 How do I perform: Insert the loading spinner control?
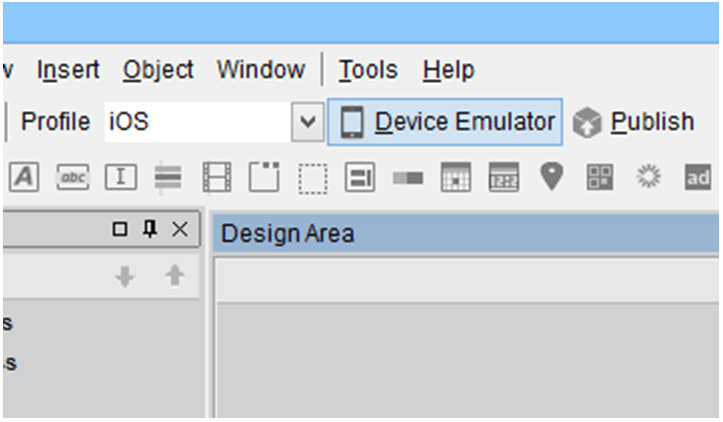(648, 177)
